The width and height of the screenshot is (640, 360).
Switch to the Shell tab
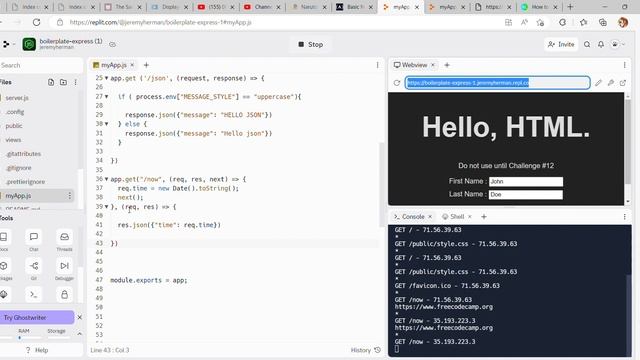point(453,217)
